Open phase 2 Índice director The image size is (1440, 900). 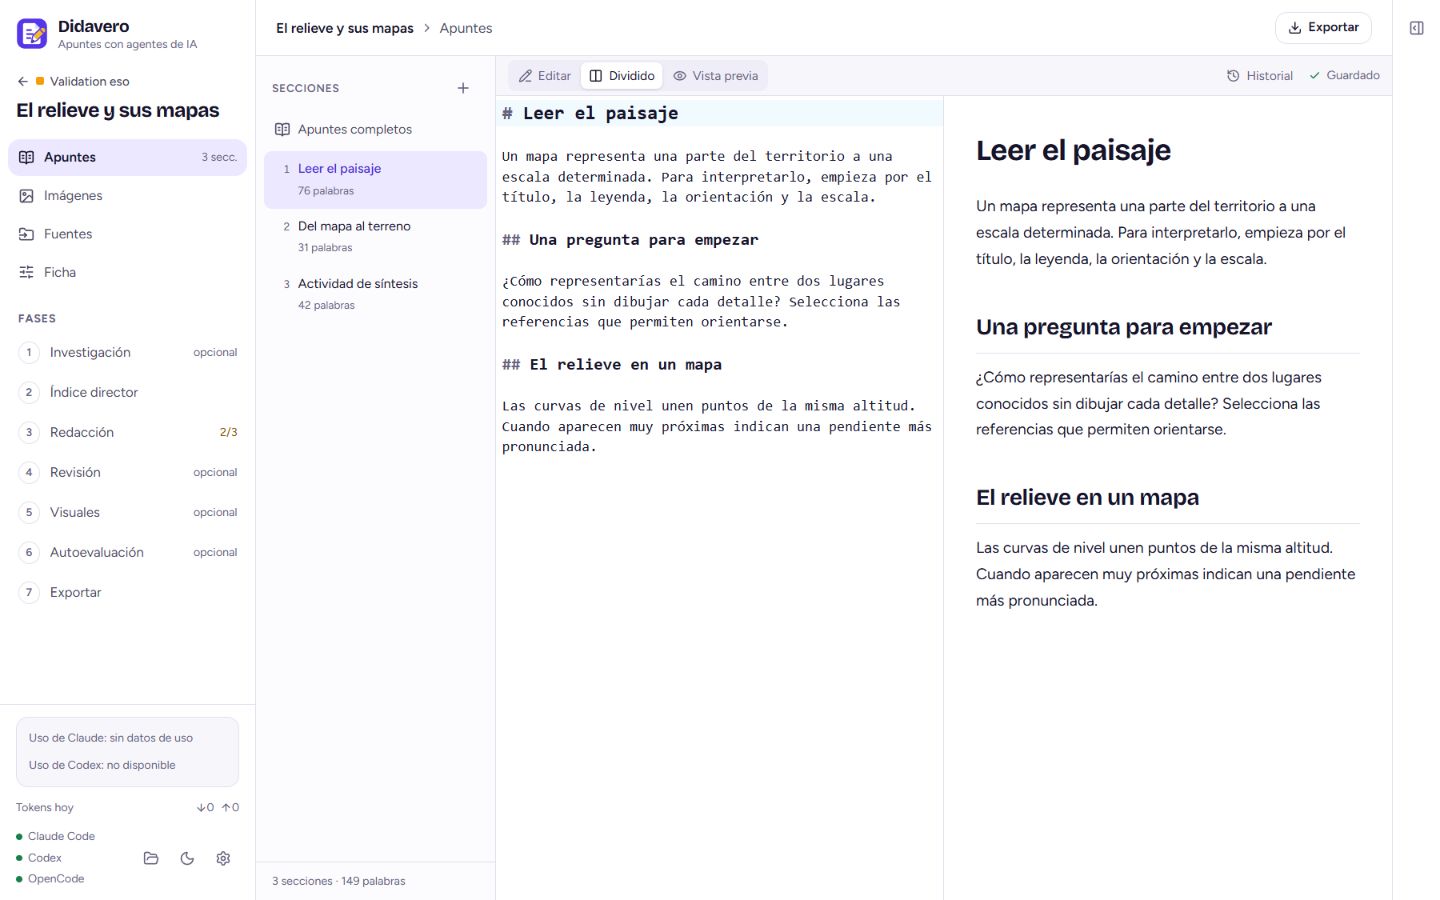127,392
